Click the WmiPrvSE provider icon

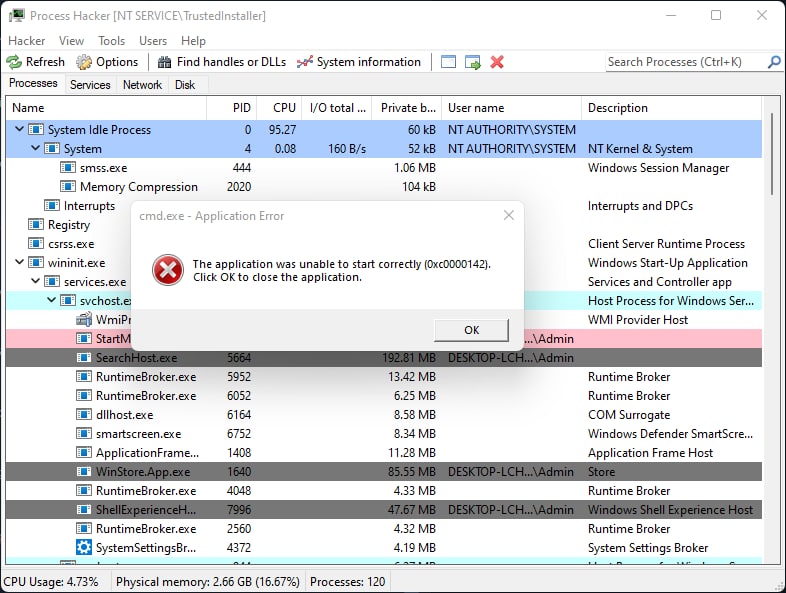click(x=84, y=319)
